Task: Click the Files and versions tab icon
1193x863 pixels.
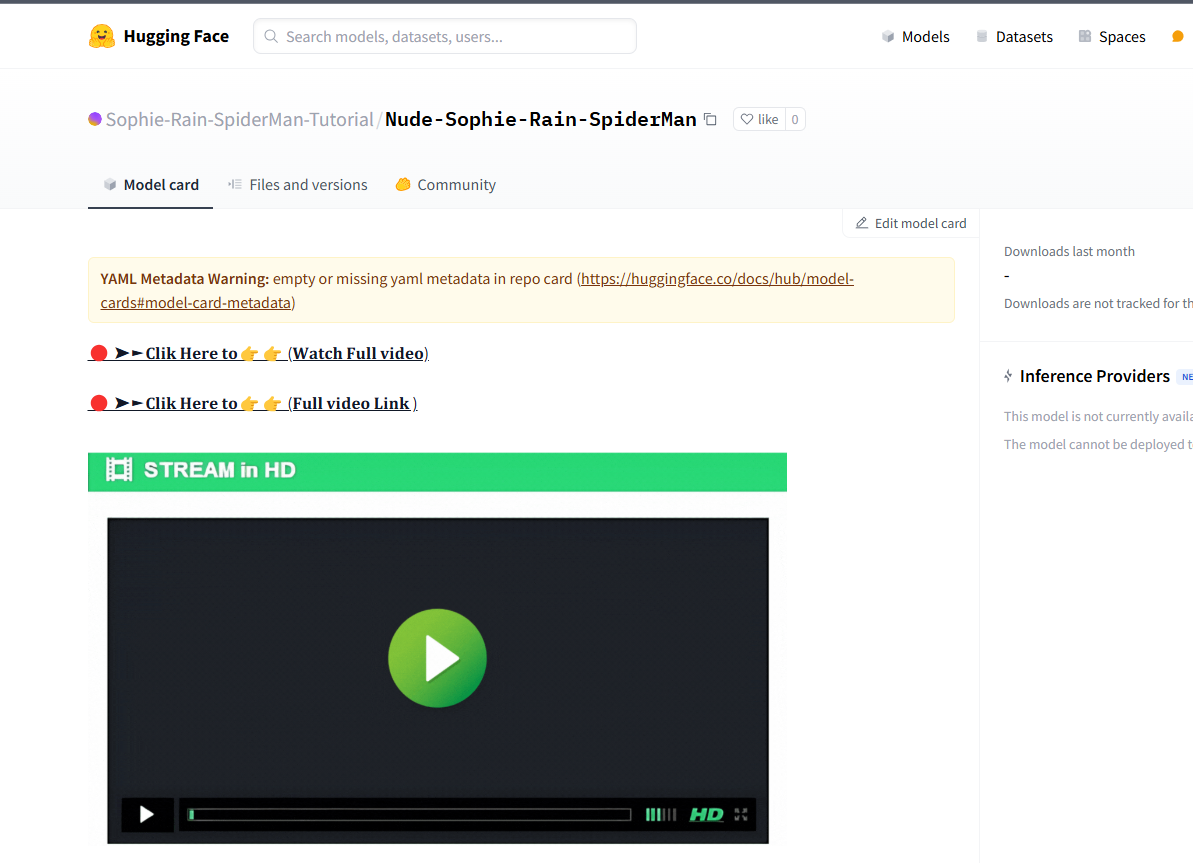Action: point(235,184)
